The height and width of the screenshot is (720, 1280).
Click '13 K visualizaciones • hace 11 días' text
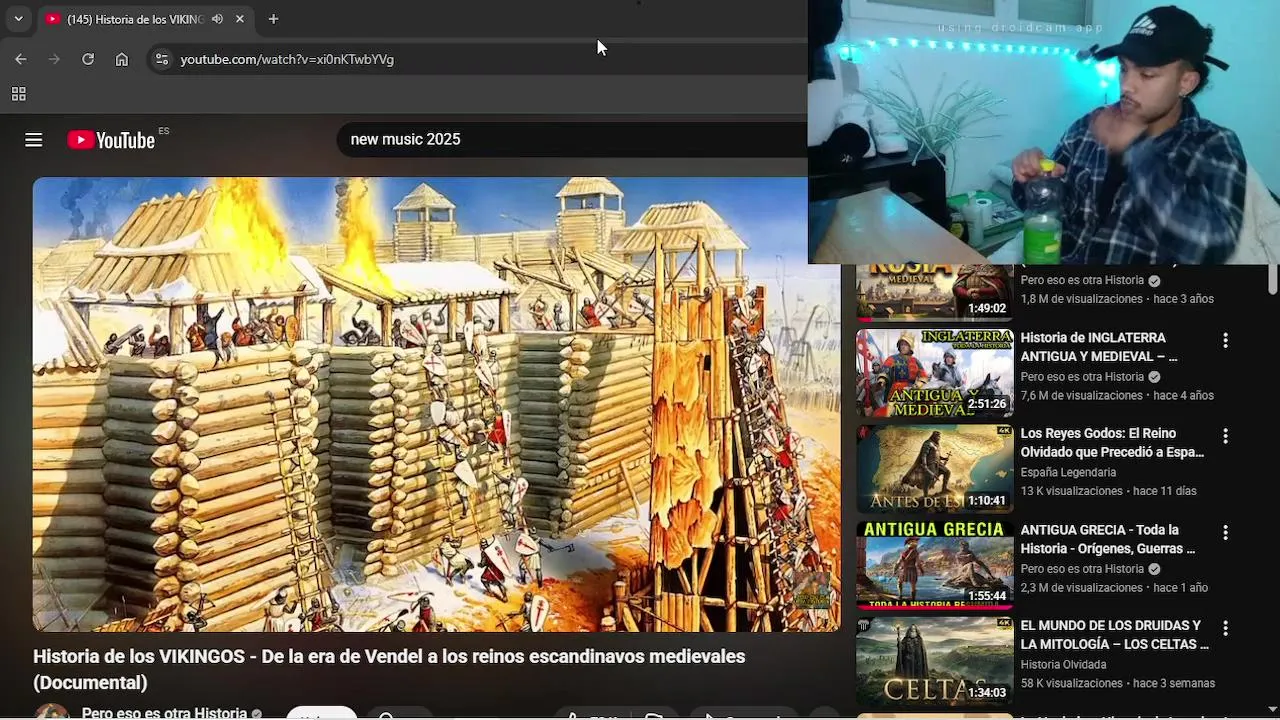(1108, 491)
